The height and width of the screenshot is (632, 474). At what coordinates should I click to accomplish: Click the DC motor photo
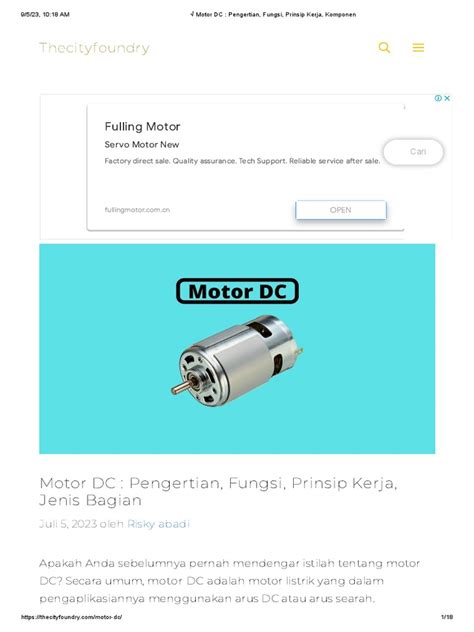(x=237, y=360)
